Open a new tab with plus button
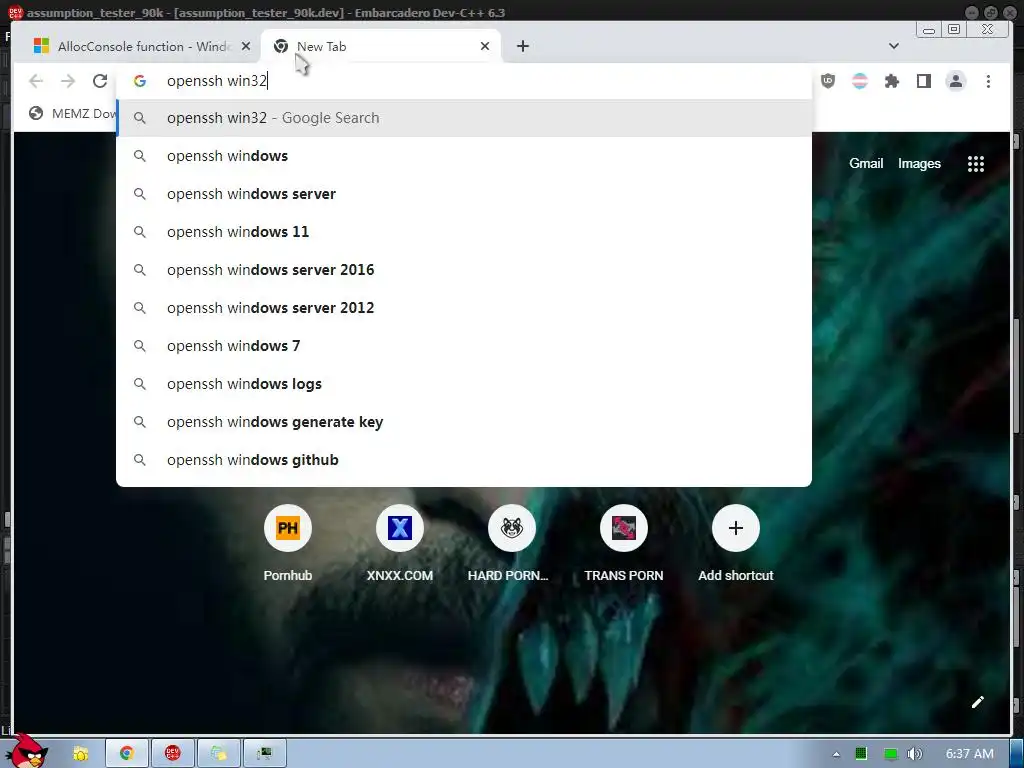The width and height of the screenshot is (1024, 768). click(522, 46)
